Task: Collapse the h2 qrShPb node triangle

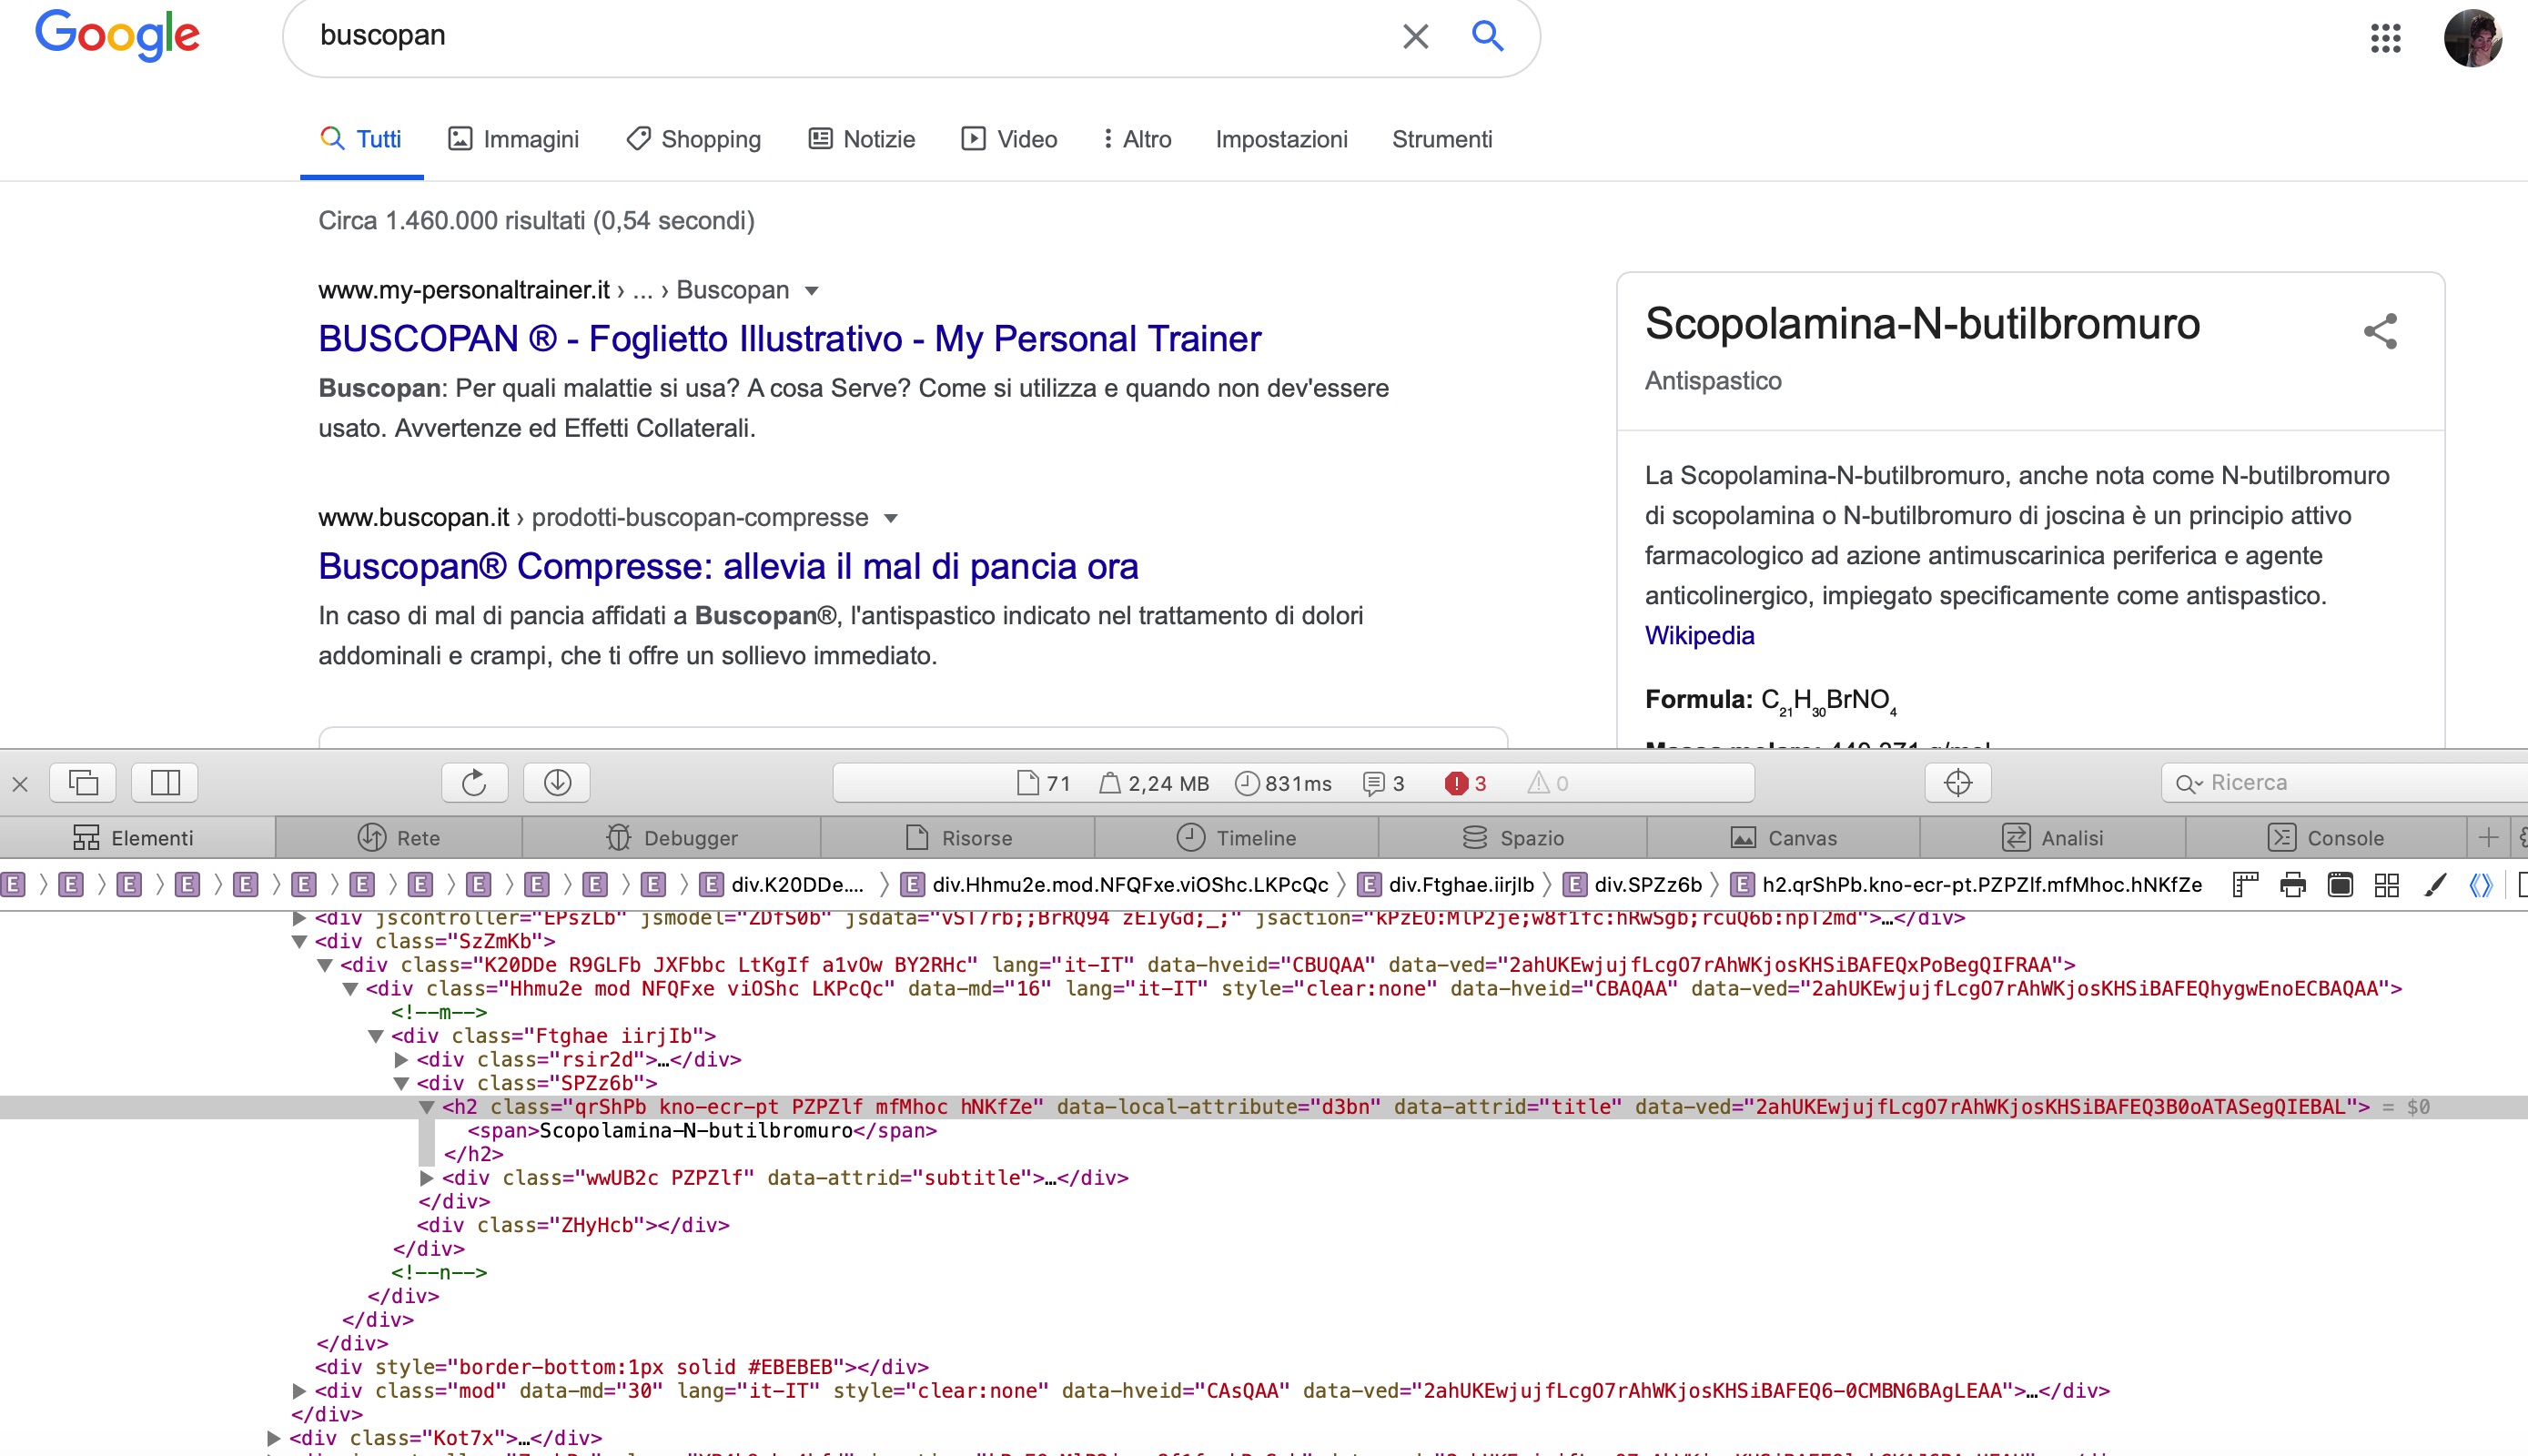Action: (x=427, y=1107)
